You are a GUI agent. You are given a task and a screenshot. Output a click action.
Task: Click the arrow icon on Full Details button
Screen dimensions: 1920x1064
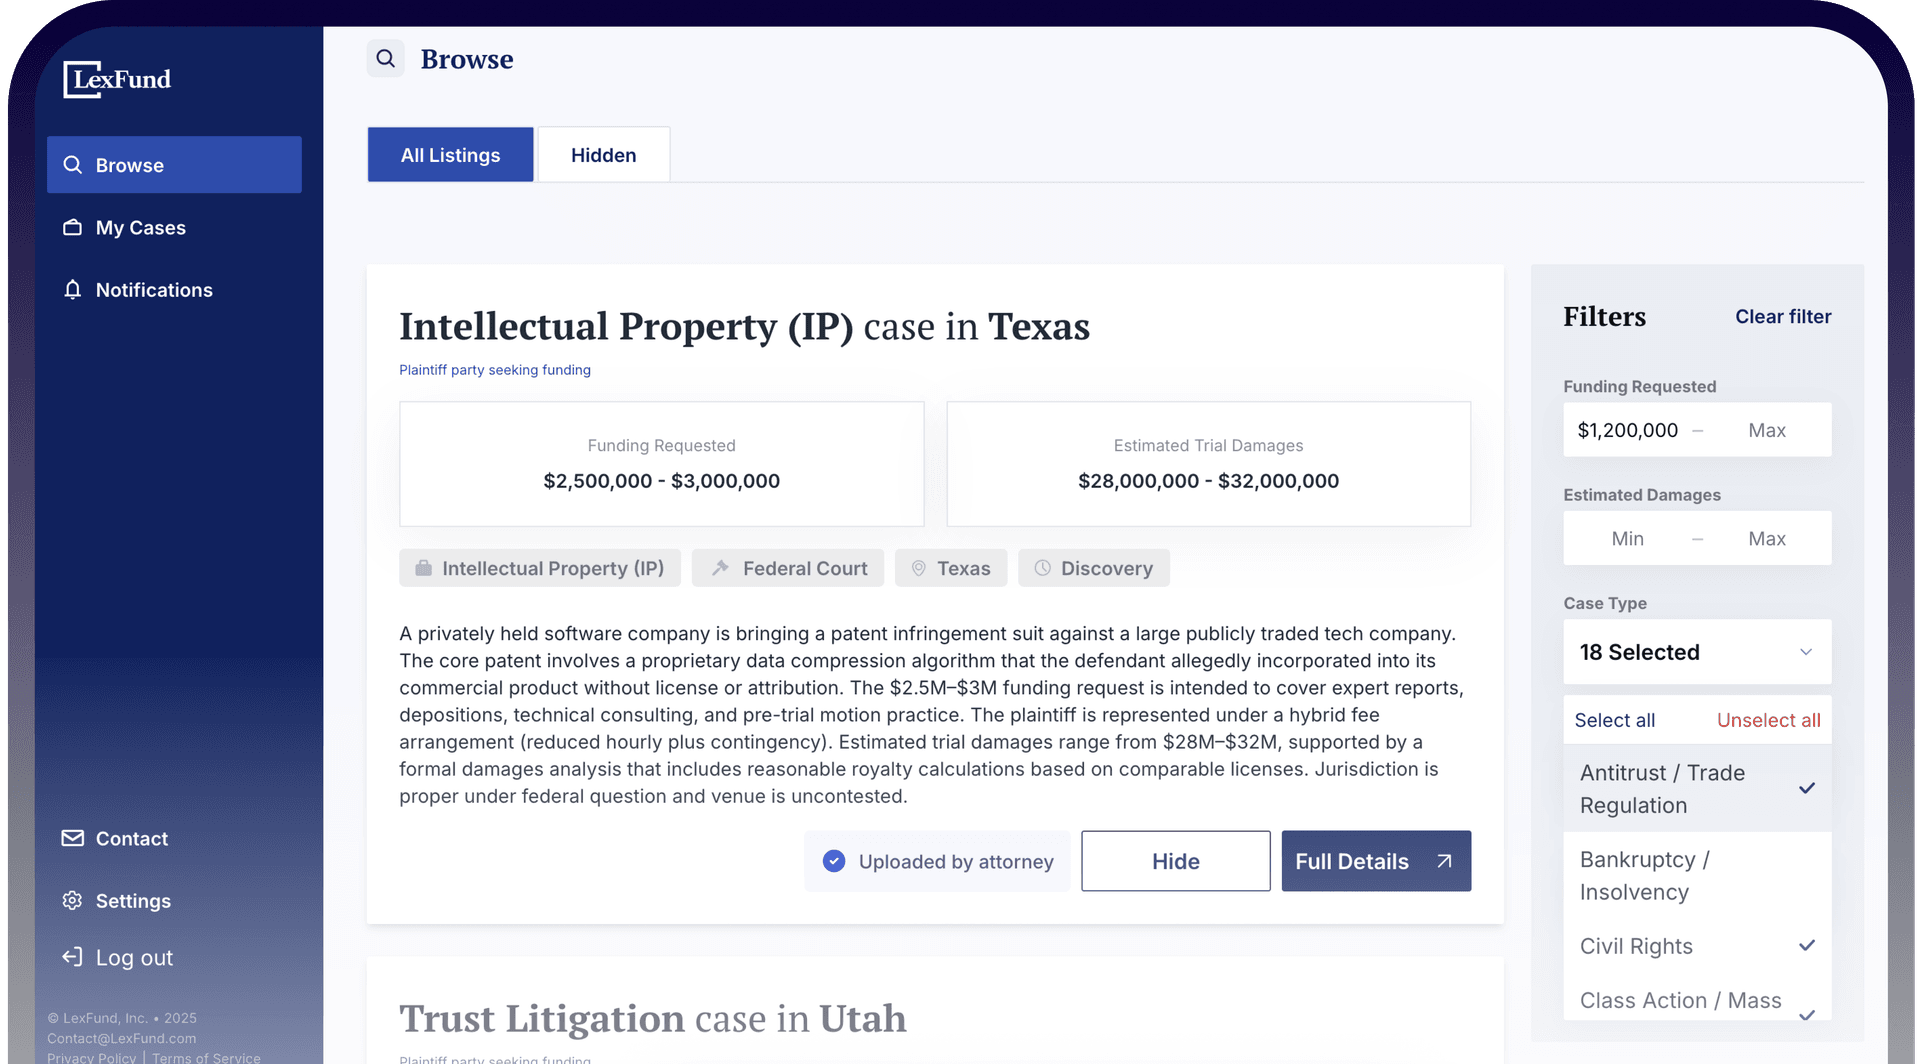[x=1444, y=861]
